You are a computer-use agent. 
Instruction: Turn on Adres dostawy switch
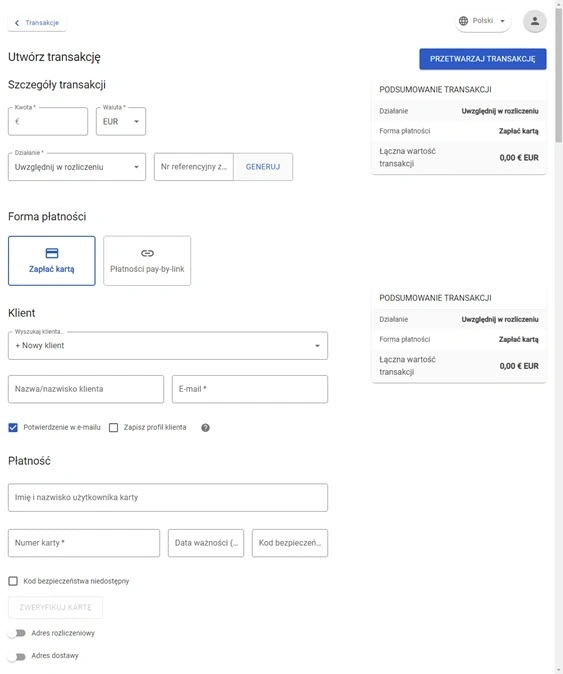(17, 656)
